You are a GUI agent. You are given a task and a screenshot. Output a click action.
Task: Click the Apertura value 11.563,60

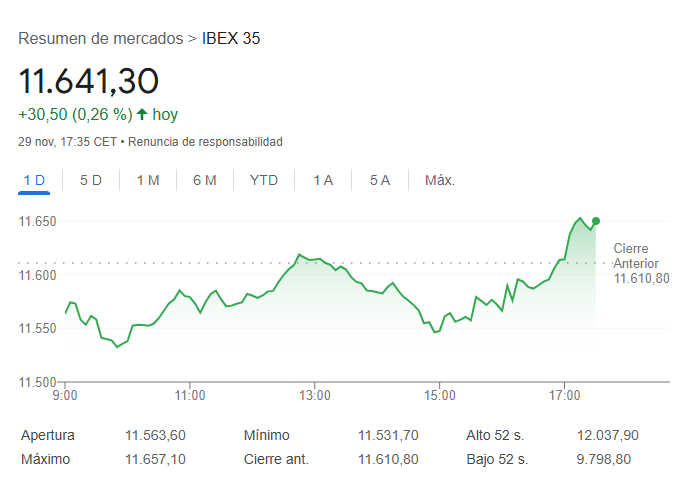[x=155, y=435]
